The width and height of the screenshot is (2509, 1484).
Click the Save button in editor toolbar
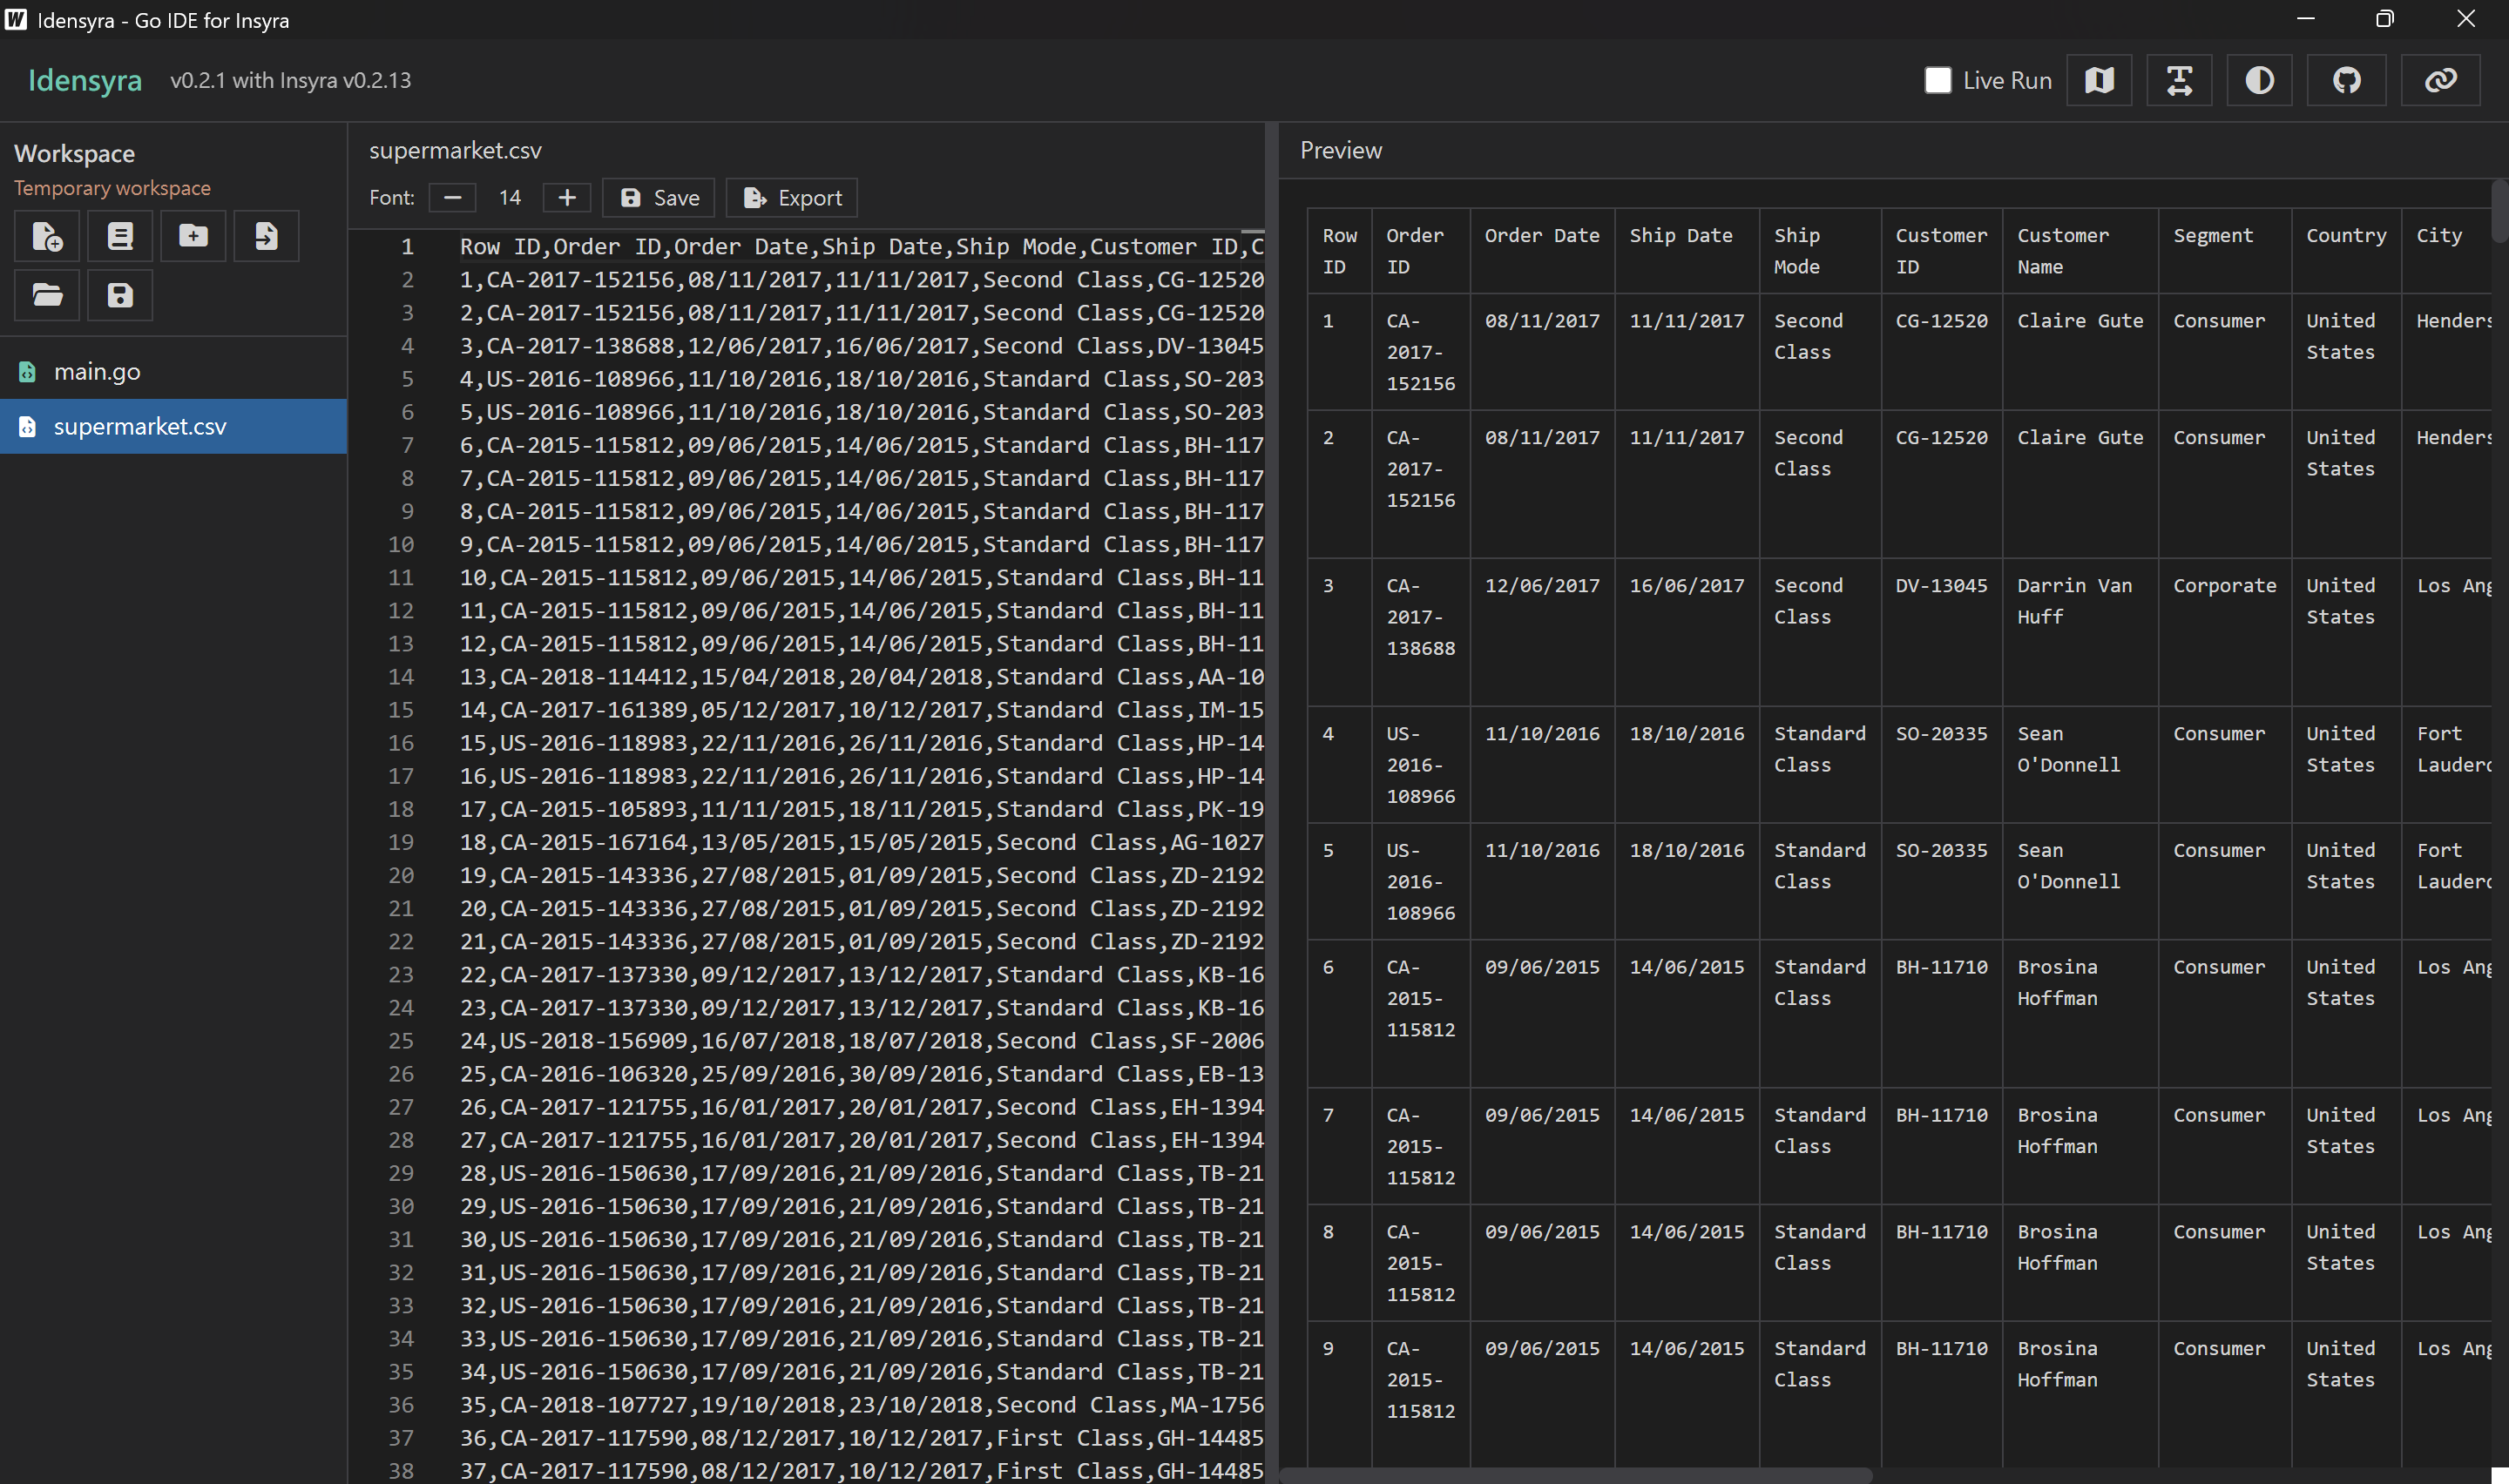(x=659, y=198)
